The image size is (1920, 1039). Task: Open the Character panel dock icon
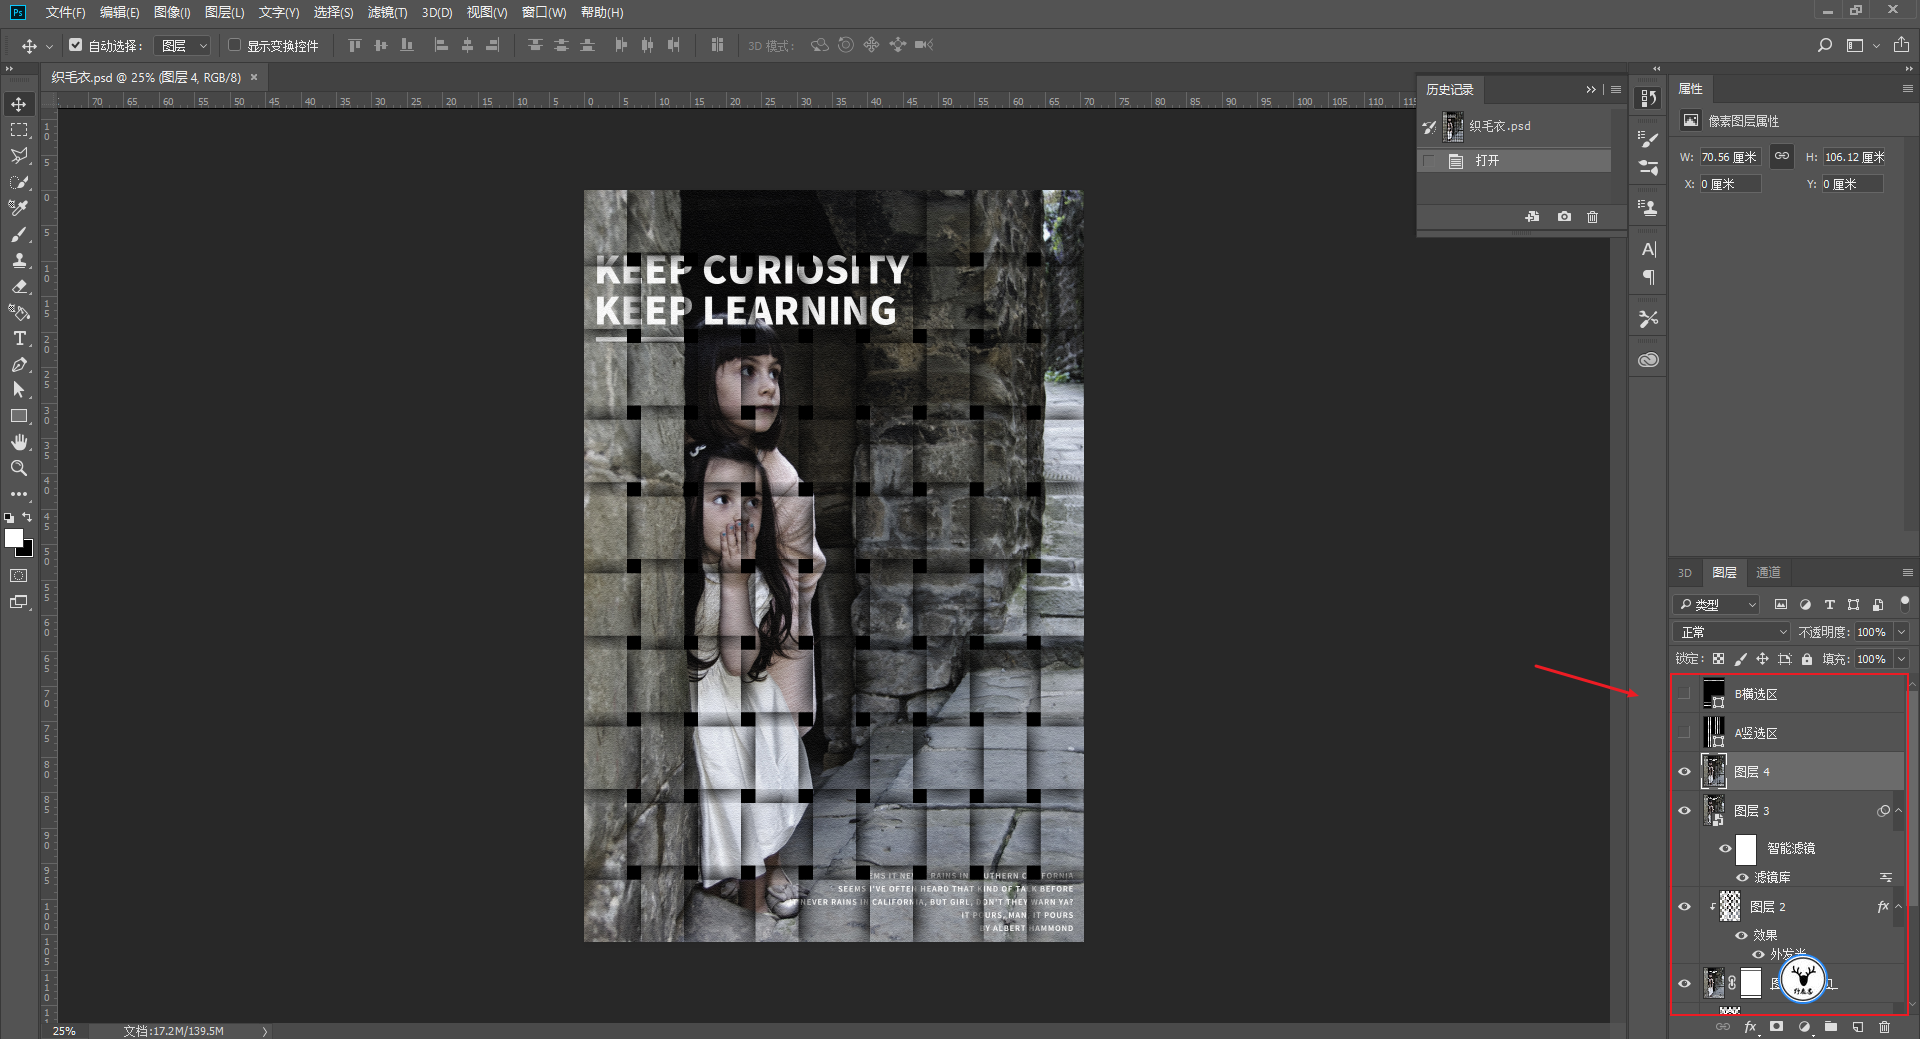[1649, 249]
